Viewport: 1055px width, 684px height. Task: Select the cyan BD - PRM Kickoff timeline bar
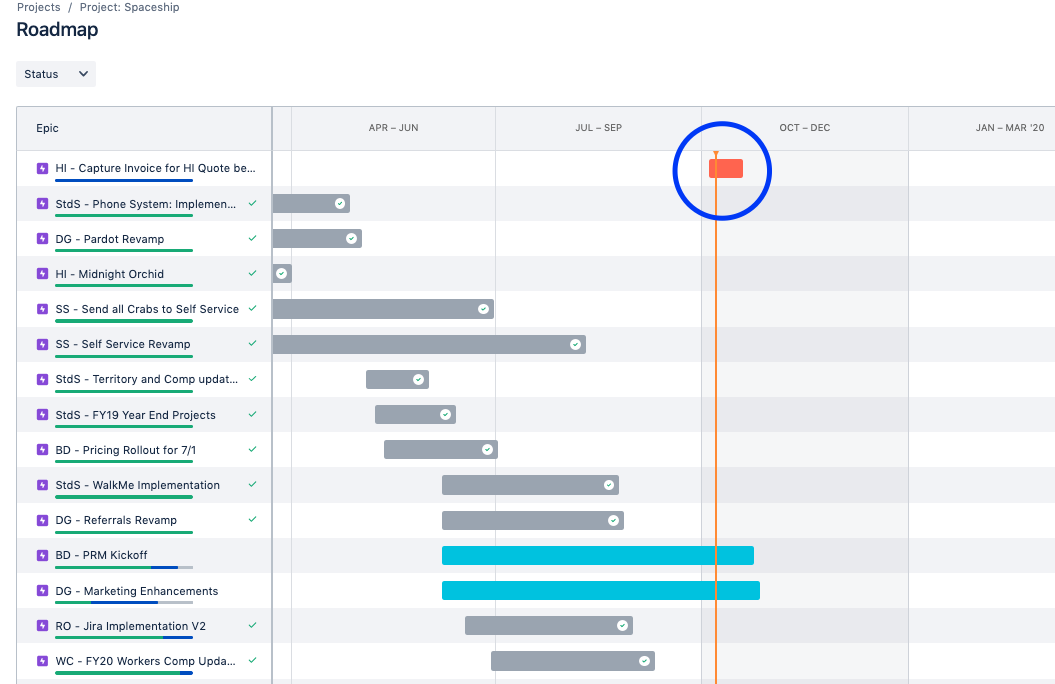pyautogui.click(x=597, y=556)
